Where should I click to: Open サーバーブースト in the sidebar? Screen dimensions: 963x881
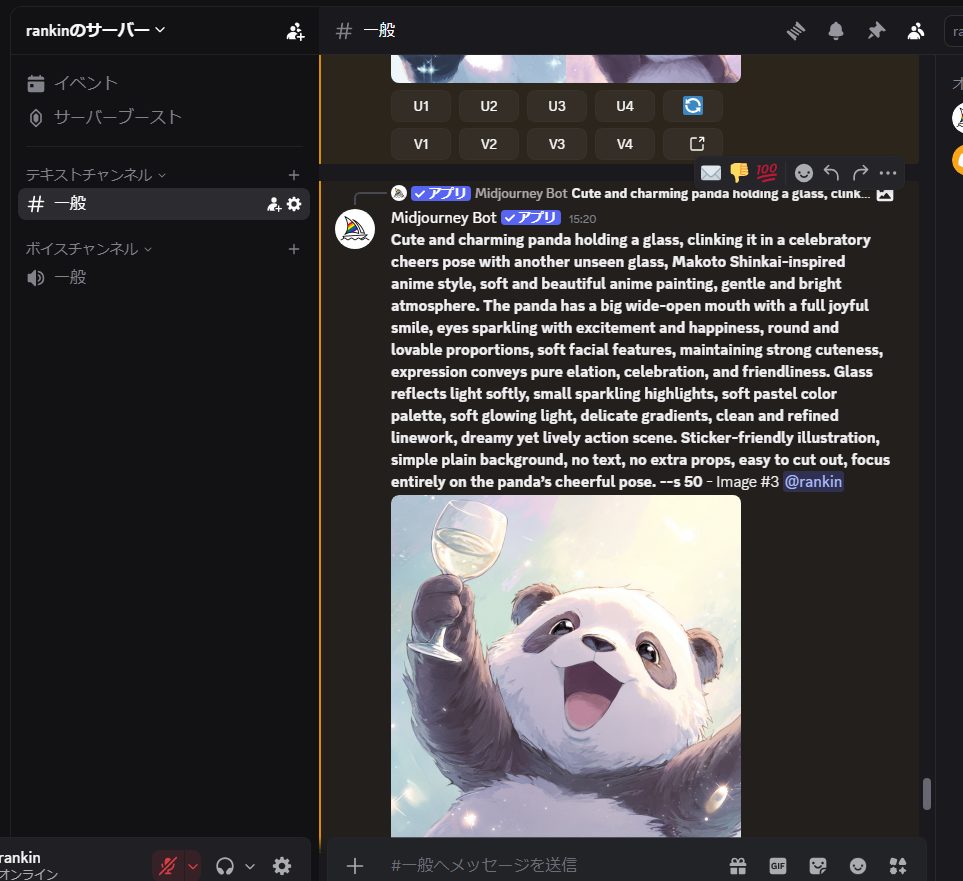pos(117,117)
